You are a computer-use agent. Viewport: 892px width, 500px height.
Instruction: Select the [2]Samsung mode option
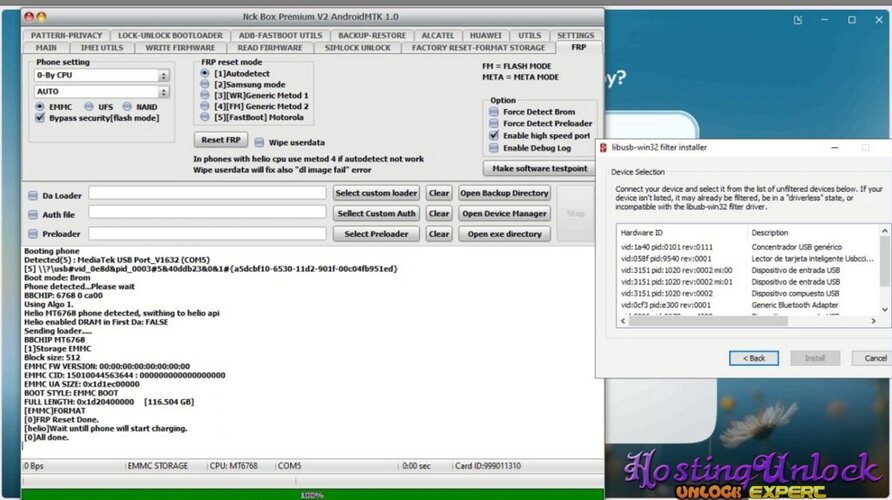(x=205, y=84)
